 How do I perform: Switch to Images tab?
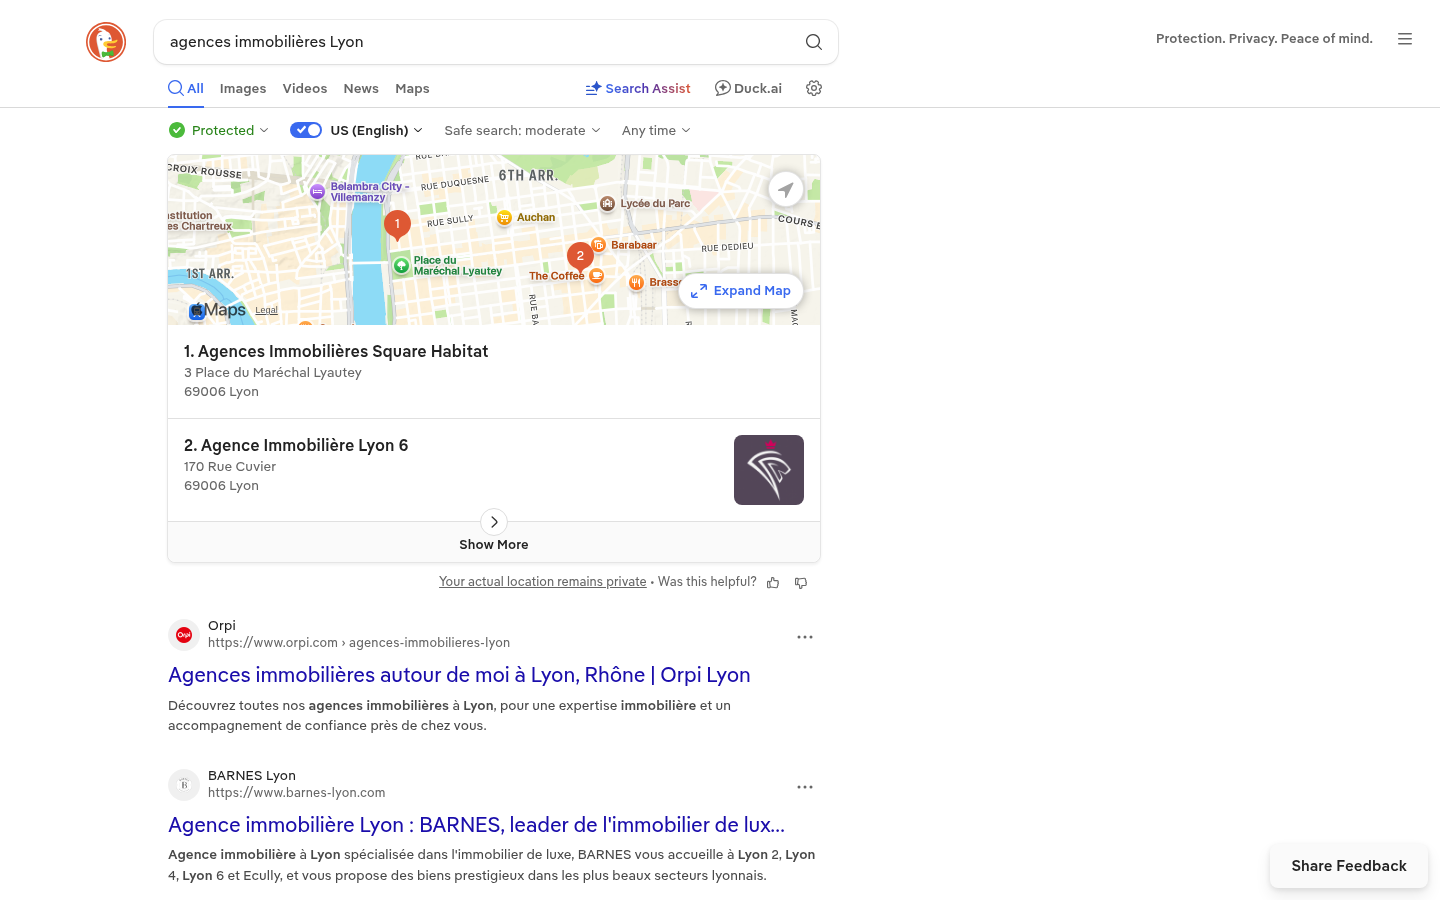point(243,88)
